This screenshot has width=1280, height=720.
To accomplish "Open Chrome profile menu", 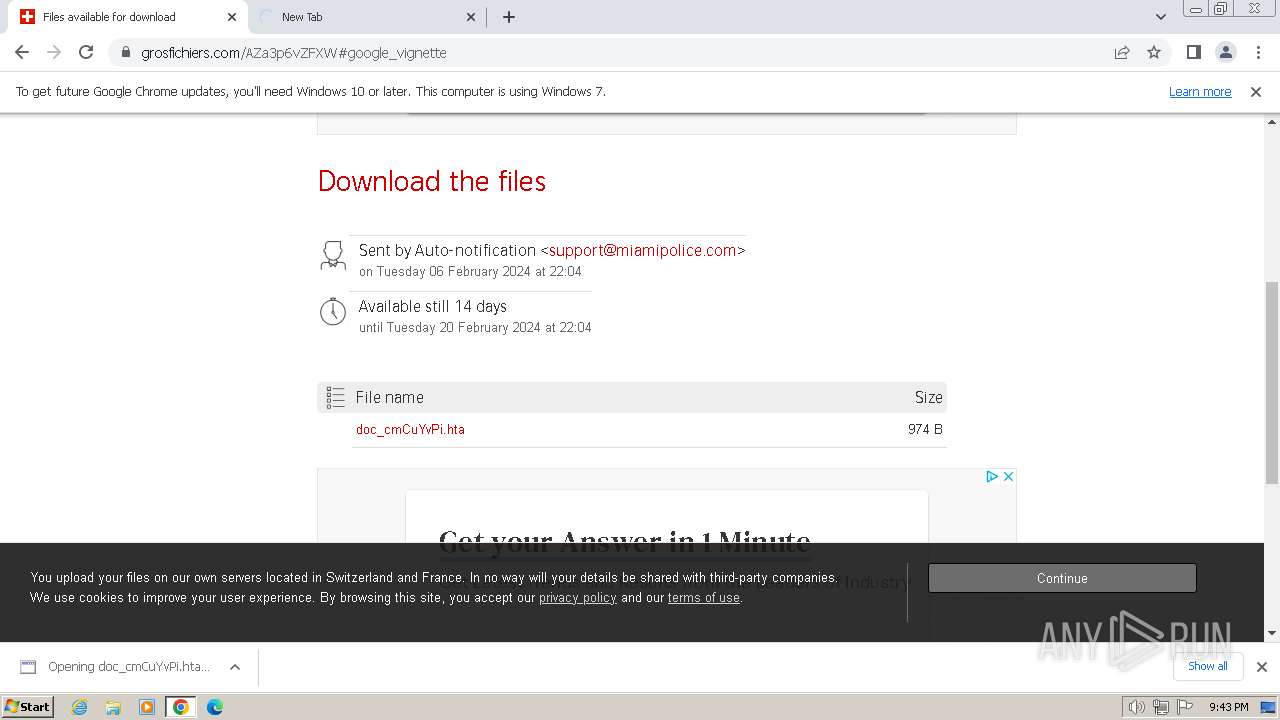I will [x=1225, y=52].
